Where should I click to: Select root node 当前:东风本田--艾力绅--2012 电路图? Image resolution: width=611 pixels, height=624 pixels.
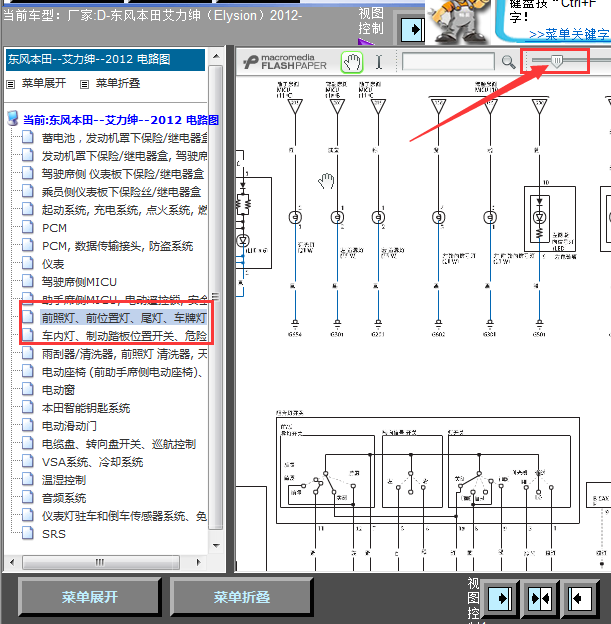[121, 120]
